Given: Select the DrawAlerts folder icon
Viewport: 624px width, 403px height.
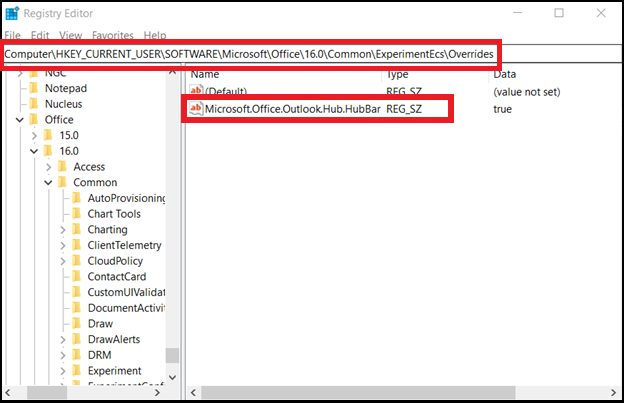Looking at the screenshot, I should click(x=76, y=339).
